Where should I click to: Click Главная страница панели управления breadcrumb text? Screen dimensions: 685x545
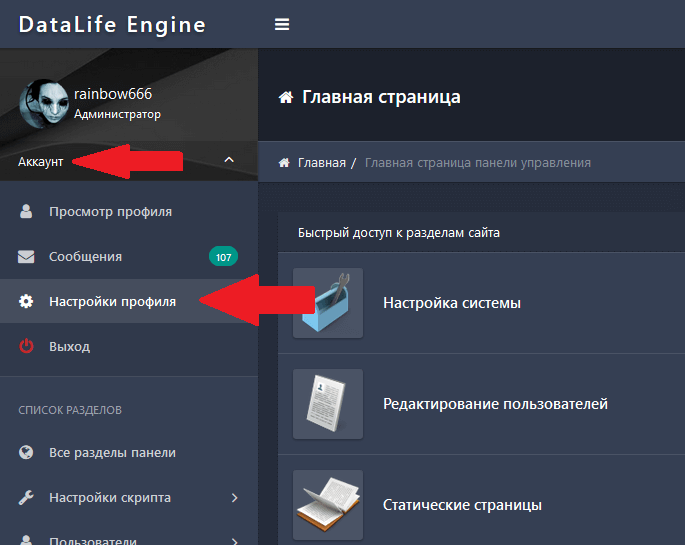coord(477,163)
